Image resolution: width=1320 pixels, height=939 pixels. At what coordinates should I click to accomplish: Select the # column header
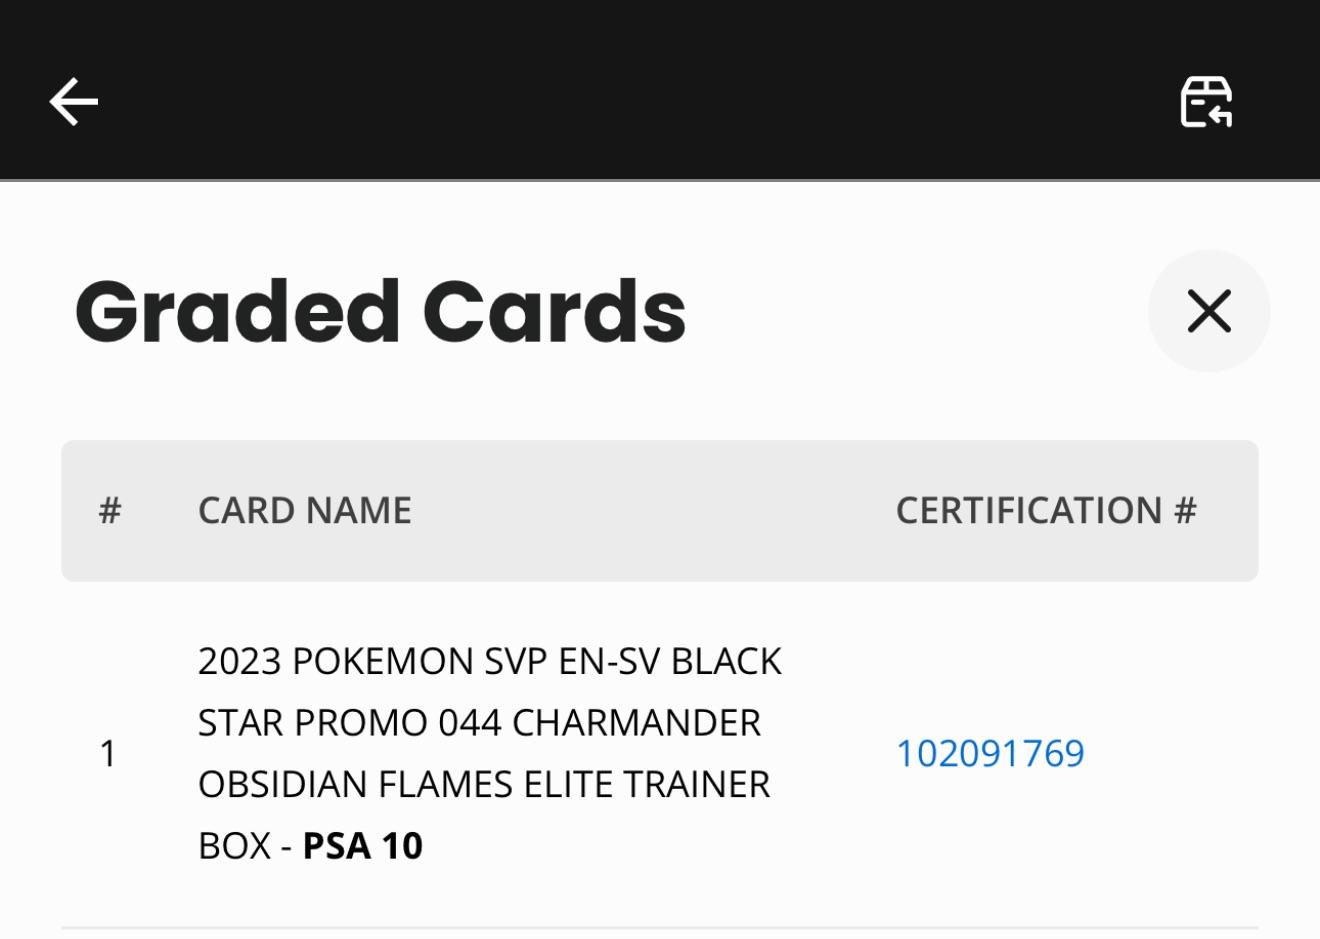[x=110, y=511]
